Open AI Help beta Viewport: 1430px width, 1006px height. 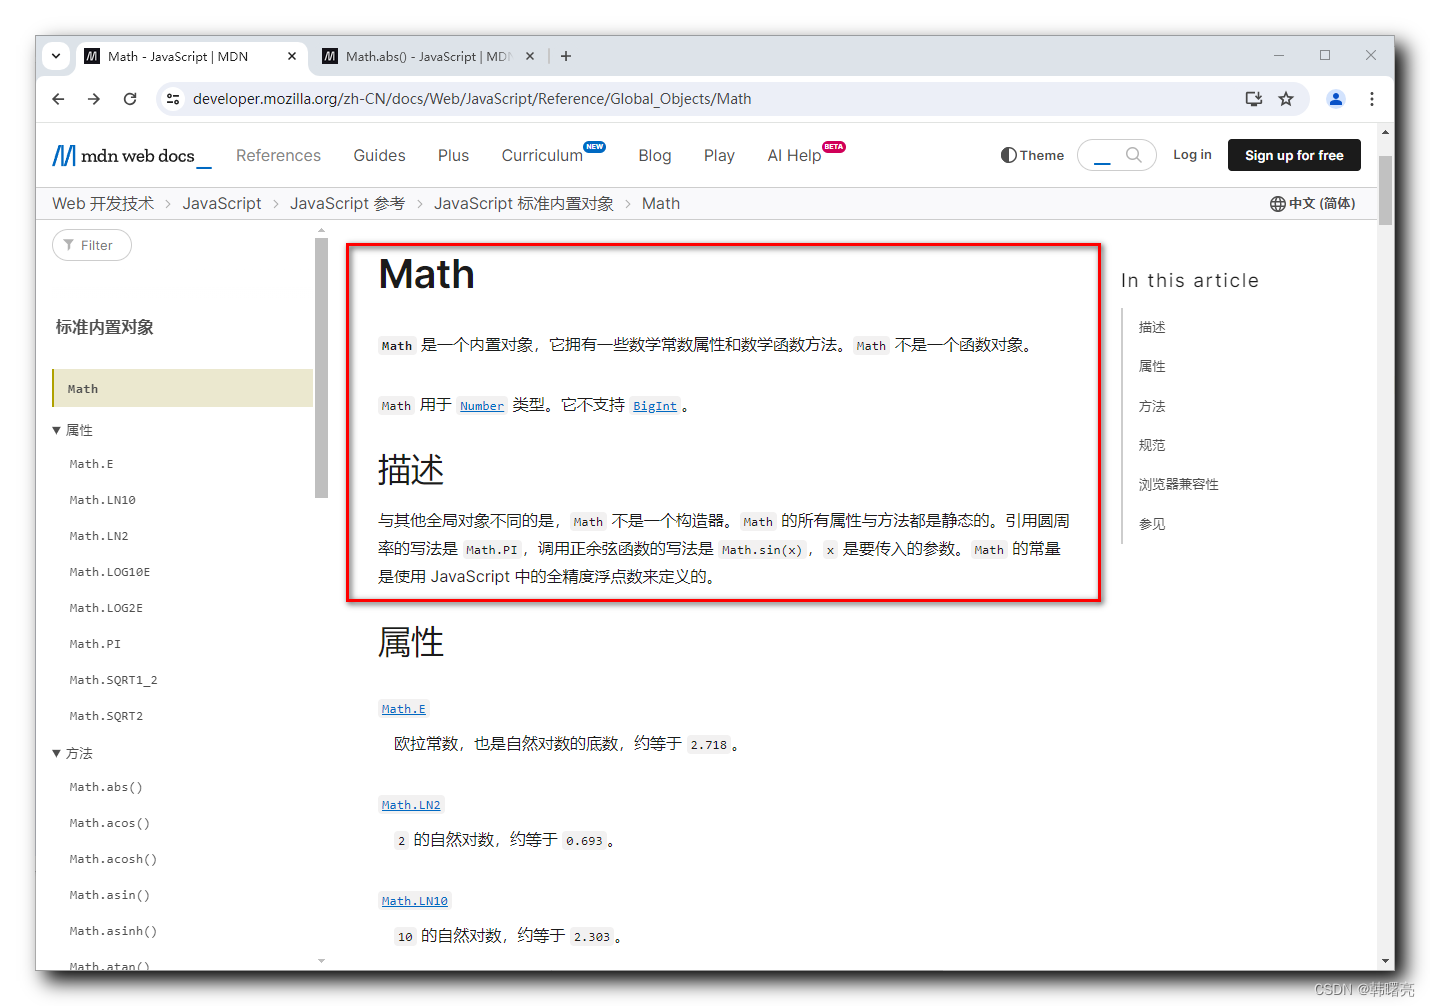pos(794,156)
